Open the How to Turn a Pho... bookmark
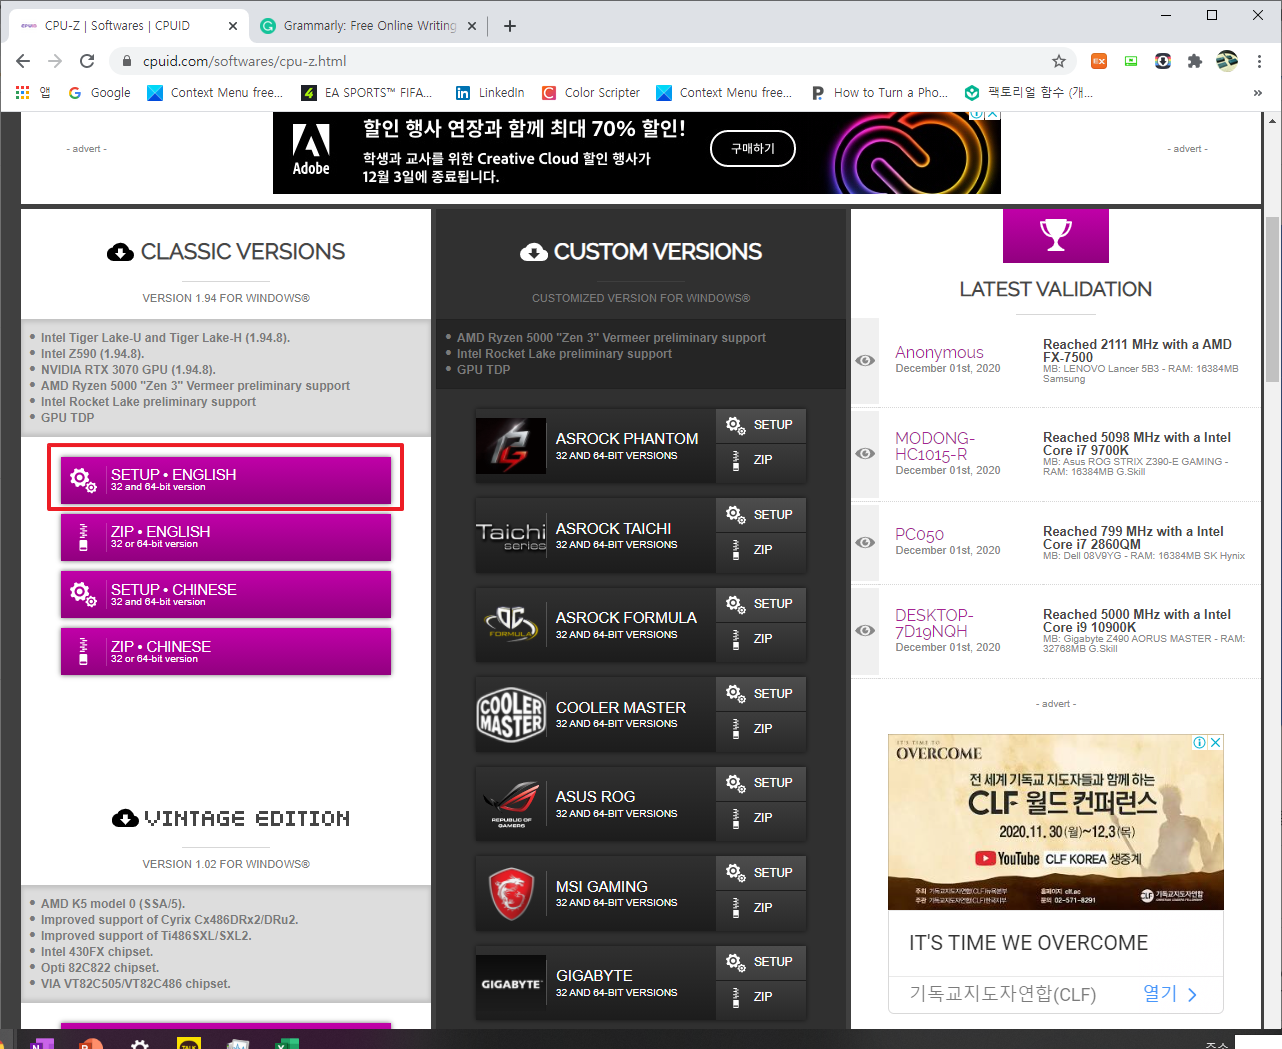Image resolution: width=1282 pixels, height=1049 pixels. (880, 93)
